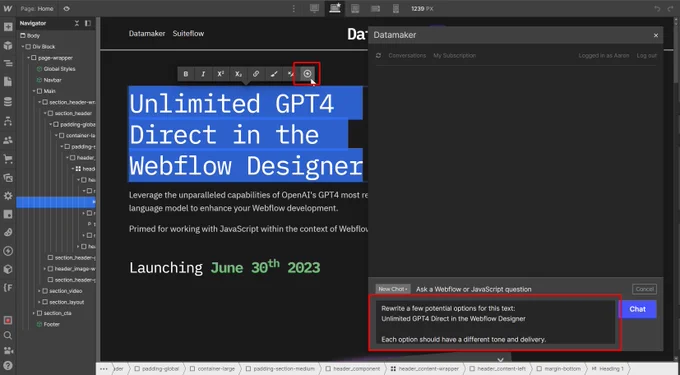Viewport: 680px width, 375px height.
Task: Open the Logic flow panel
Action: (8, 121)
